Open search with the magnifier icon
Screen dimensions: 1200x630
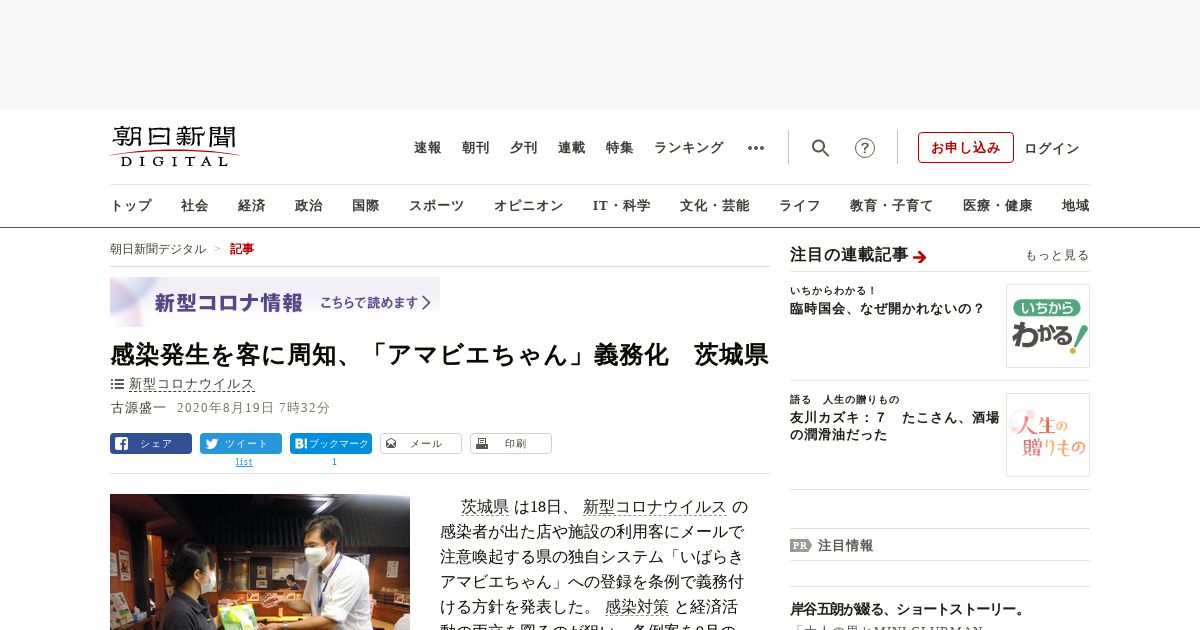click(820, 148)
